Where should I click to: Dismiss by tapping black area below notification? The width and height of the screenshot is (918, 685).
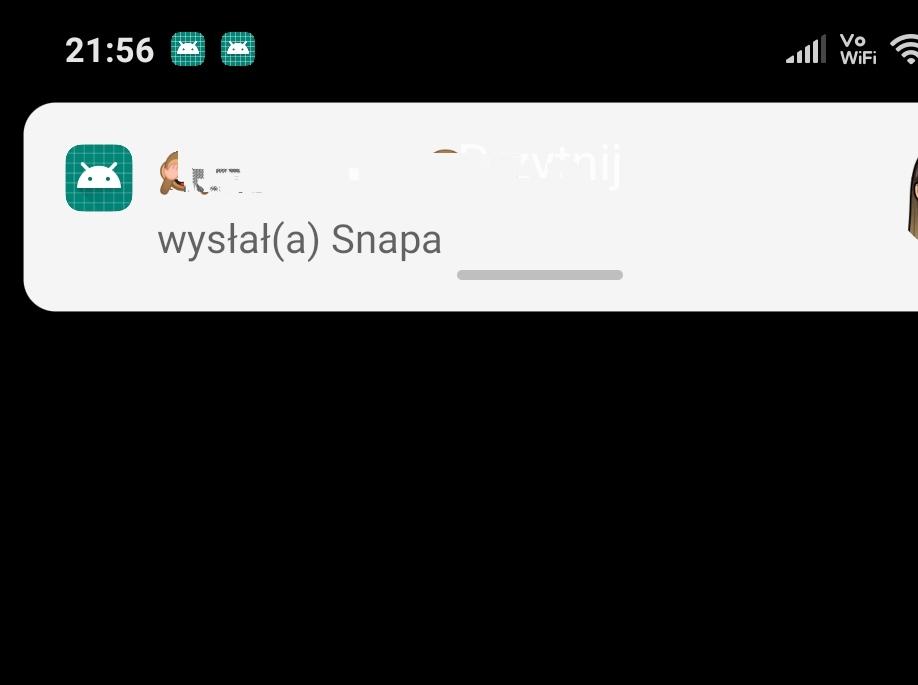tap(459, 498)
